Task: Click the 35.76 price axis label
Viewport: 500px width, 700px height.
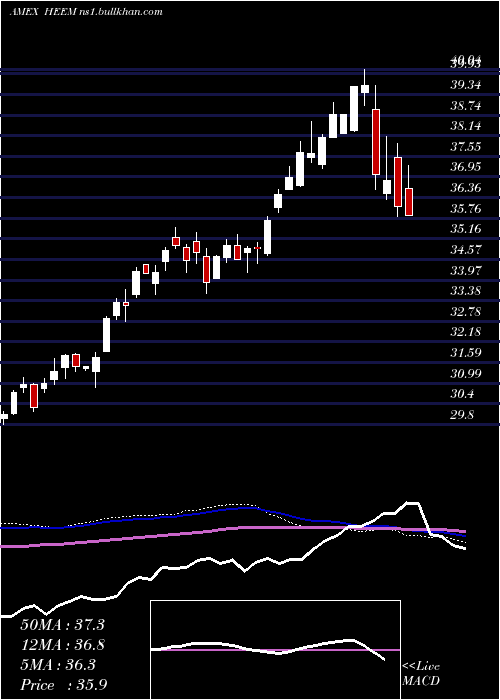Action: [x=466, y=208]
